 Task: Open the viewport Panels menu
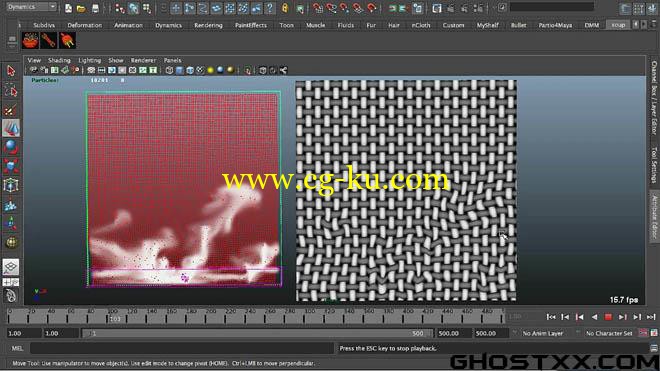pos(173,60)
